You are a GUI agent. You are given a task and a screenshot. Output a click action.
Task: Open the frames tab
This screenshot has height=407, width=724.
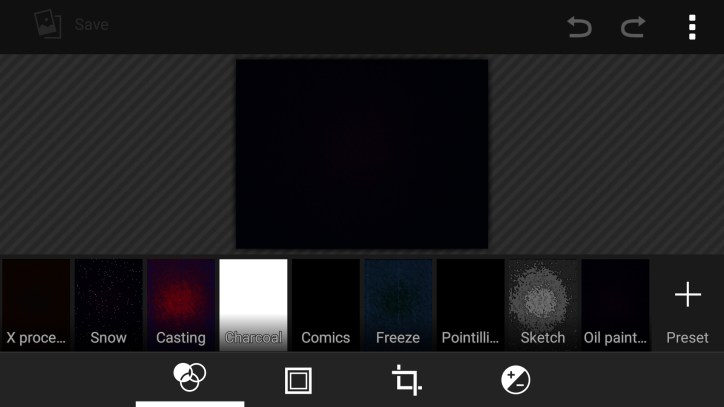pyautogui.click(x=298, y=380)
